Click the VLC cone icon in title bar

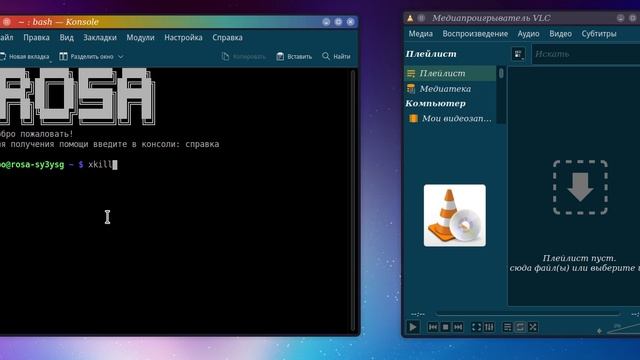pyautogui.click(x=410, y=18)
